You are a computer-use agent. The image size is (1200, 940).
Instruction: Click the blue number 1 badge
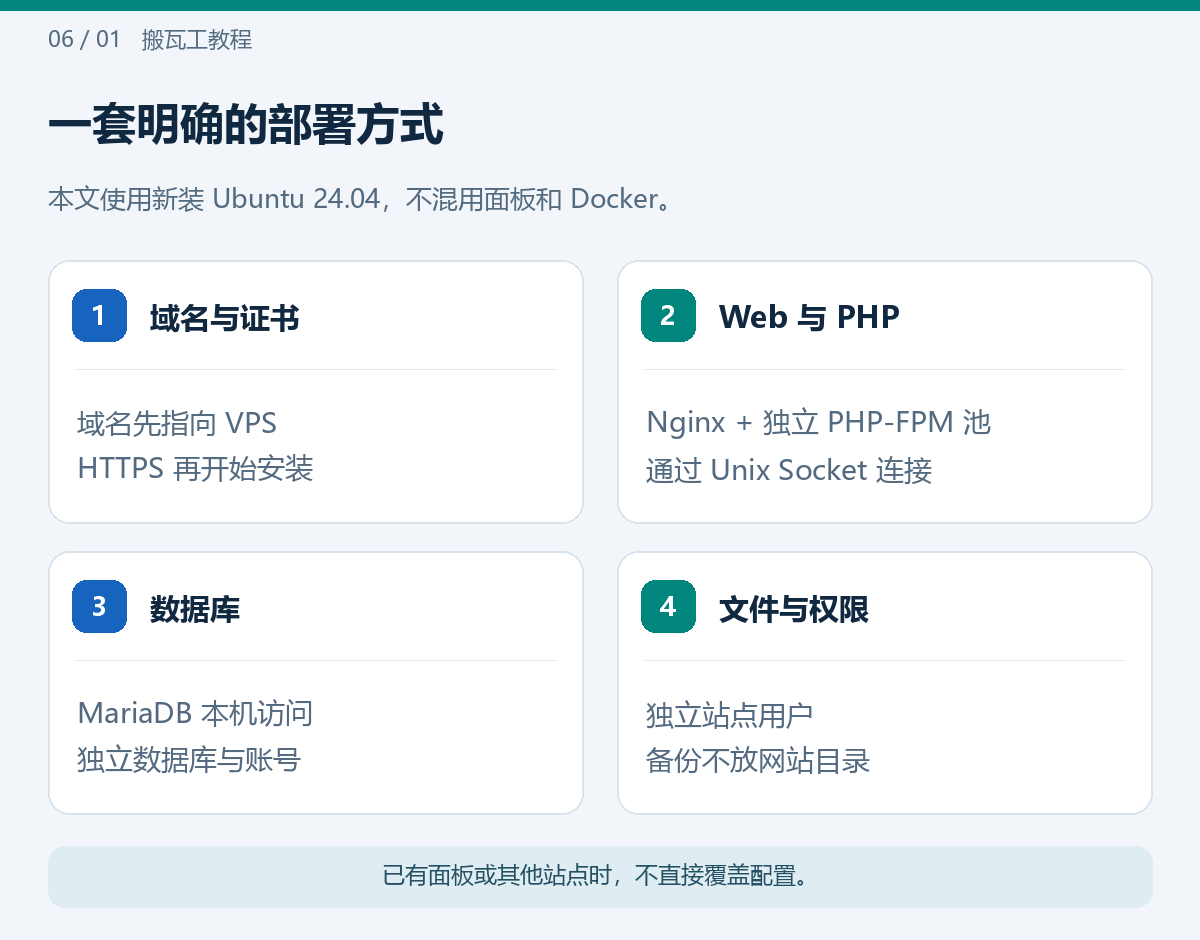pos(99,316)
